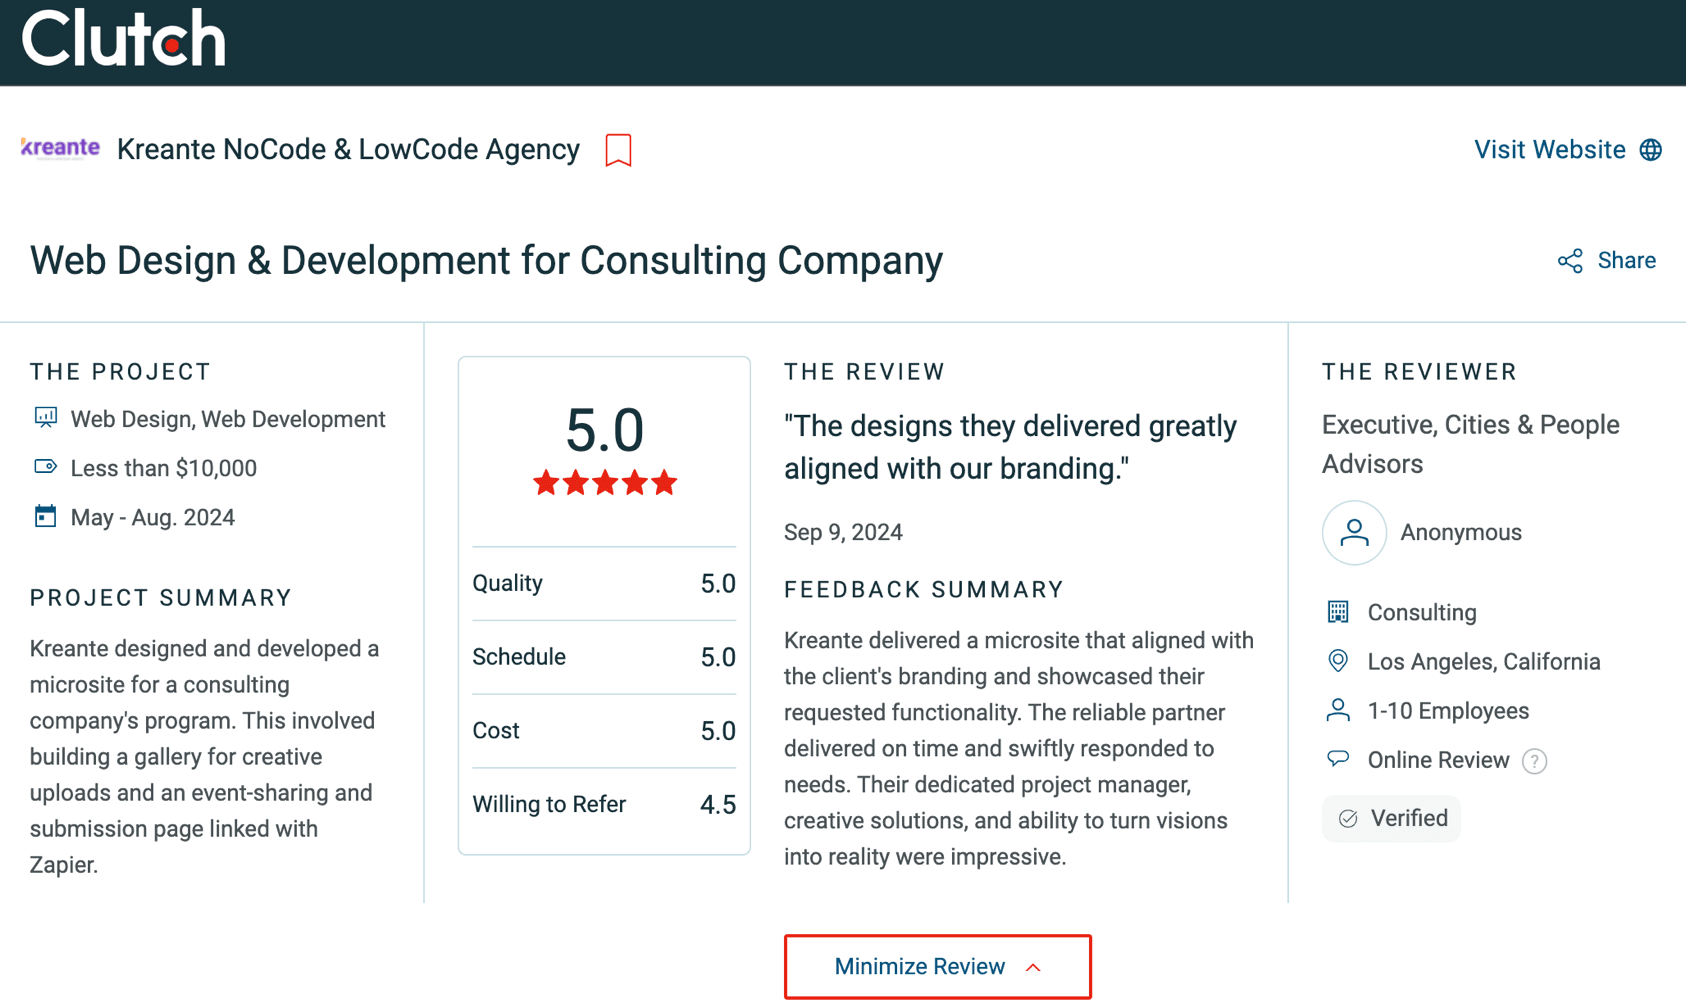This screenshot has height=1002, width=1690.
Task: Bookmark Kreante agency with the red bookmark icon
Action: click(x=618, y=150)
